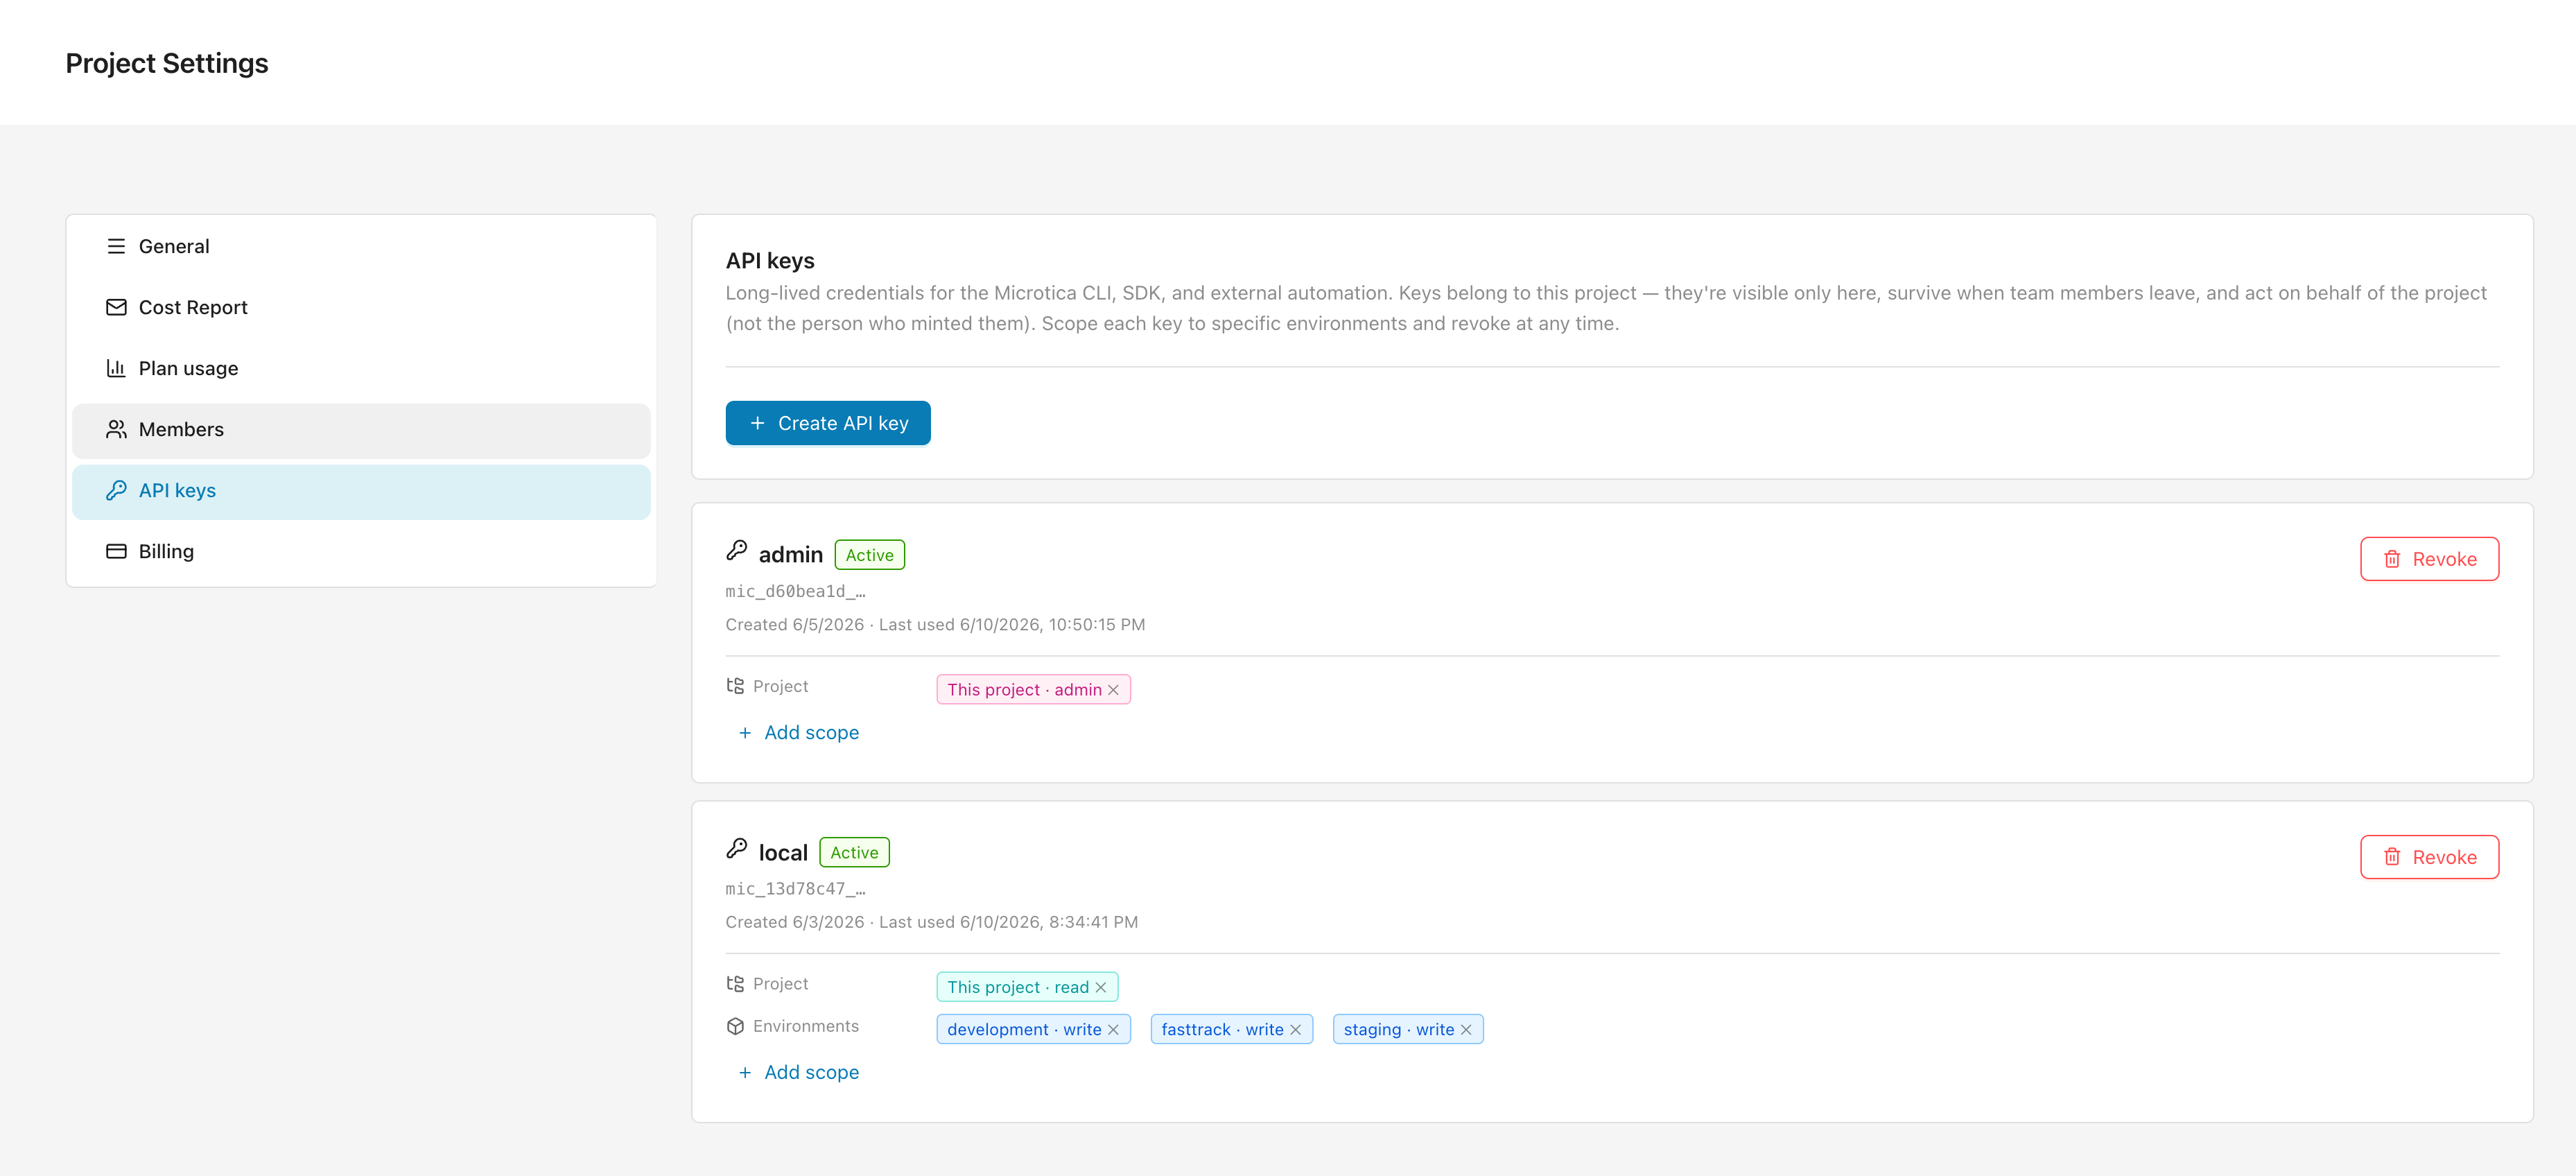Open the Billing section

[x=361, y=552]
